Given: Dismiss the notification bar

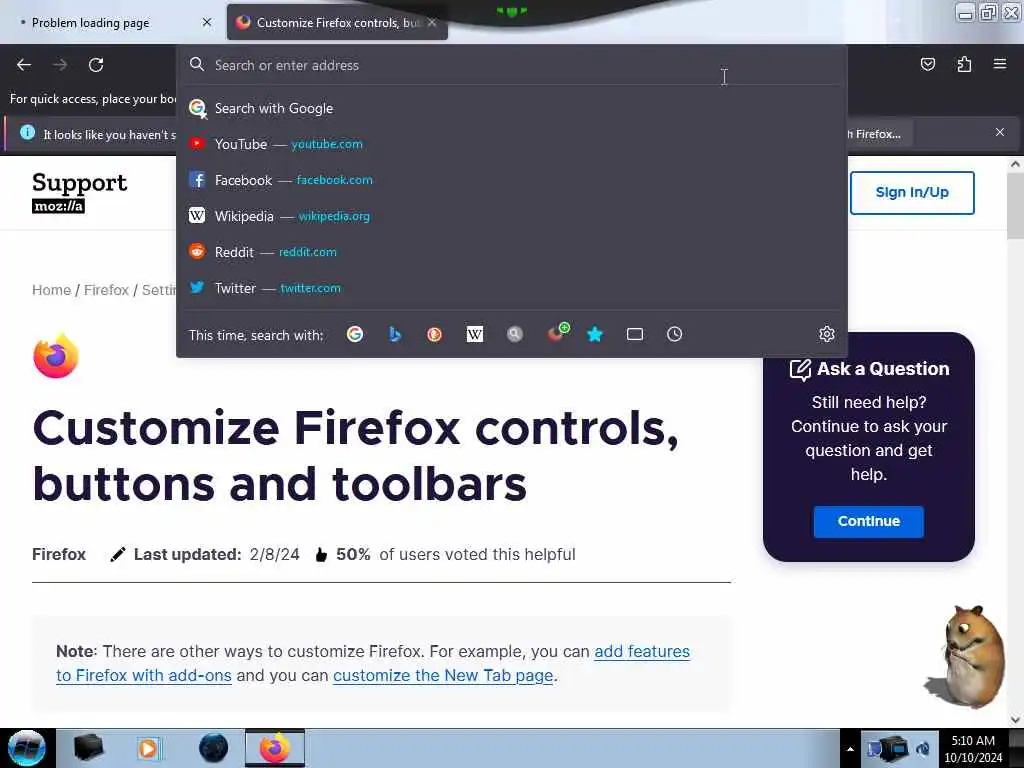Looking at the screenshot, I should coord(1000,133).
